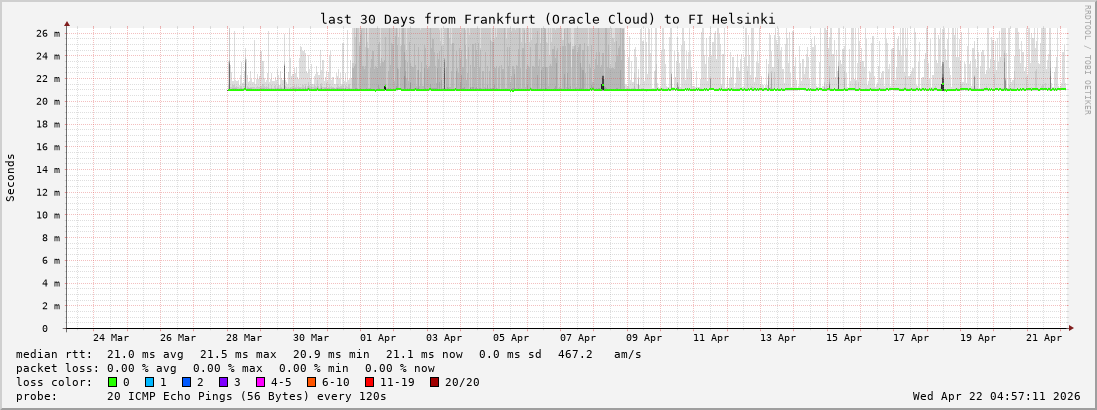Click the RRDTOOL / TOBI OETIKER watermark
The width and height of the screenshot is (1097, 410).
(1087, 60)
